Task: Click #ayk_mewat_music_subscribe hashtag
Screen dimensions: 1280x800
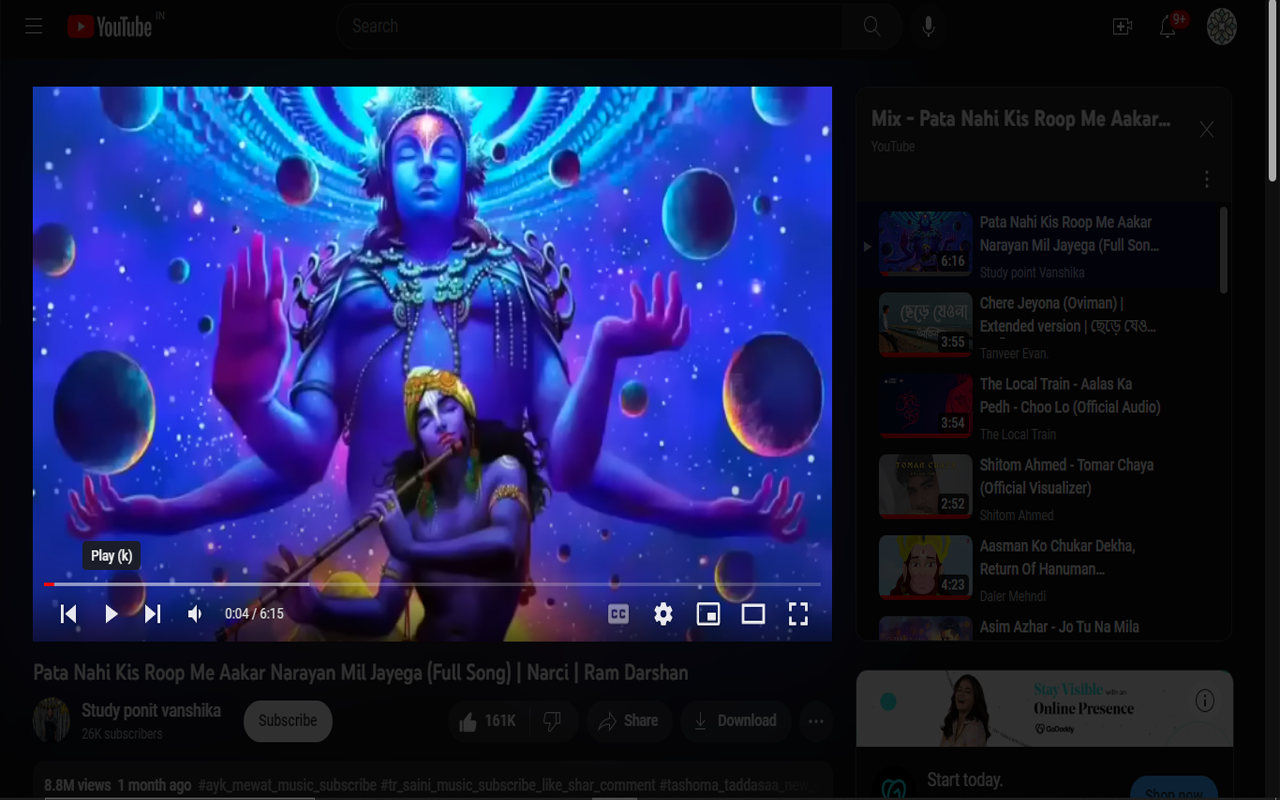Action: pos(287,785)
